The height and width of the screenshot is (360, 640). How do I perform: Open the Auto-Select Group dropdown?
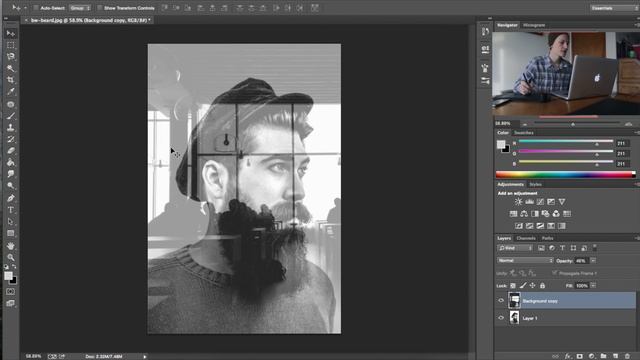pyautogui.click(x=80, y=8)
